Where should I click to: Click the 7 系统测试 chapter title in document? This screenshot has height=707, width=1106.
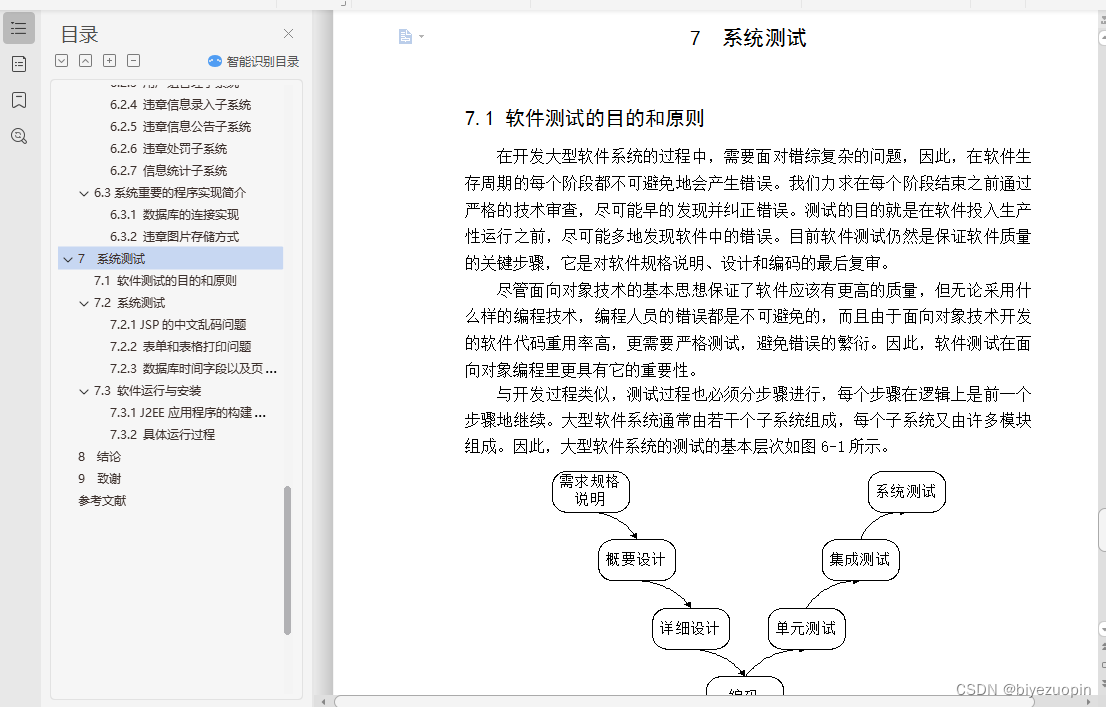tap(748, 38)
